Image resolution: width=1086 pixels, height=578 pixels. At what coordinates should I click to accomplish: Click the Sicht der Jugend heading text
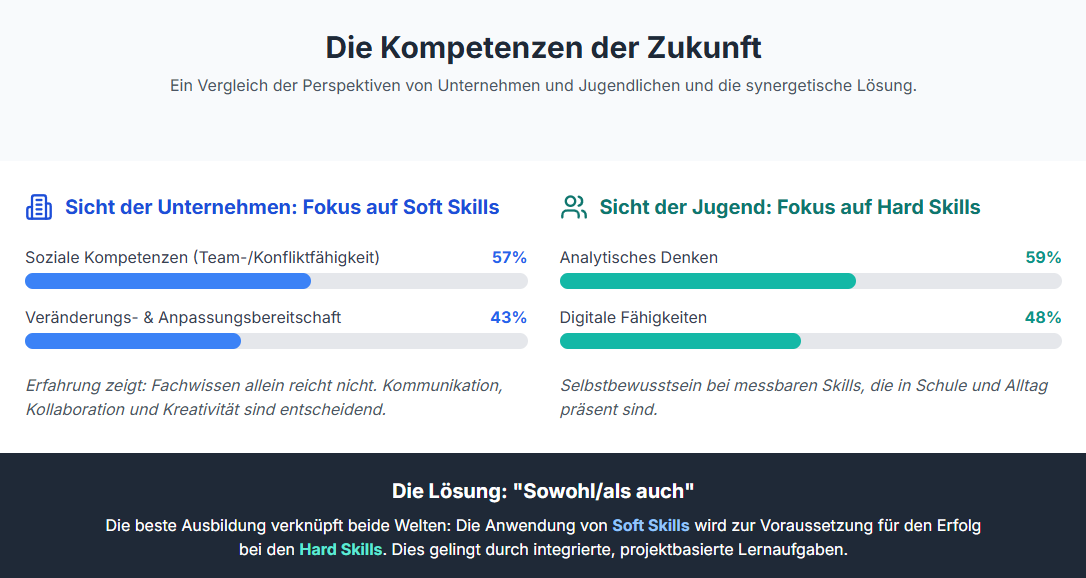pyautogui.click(x=790, y=207)
